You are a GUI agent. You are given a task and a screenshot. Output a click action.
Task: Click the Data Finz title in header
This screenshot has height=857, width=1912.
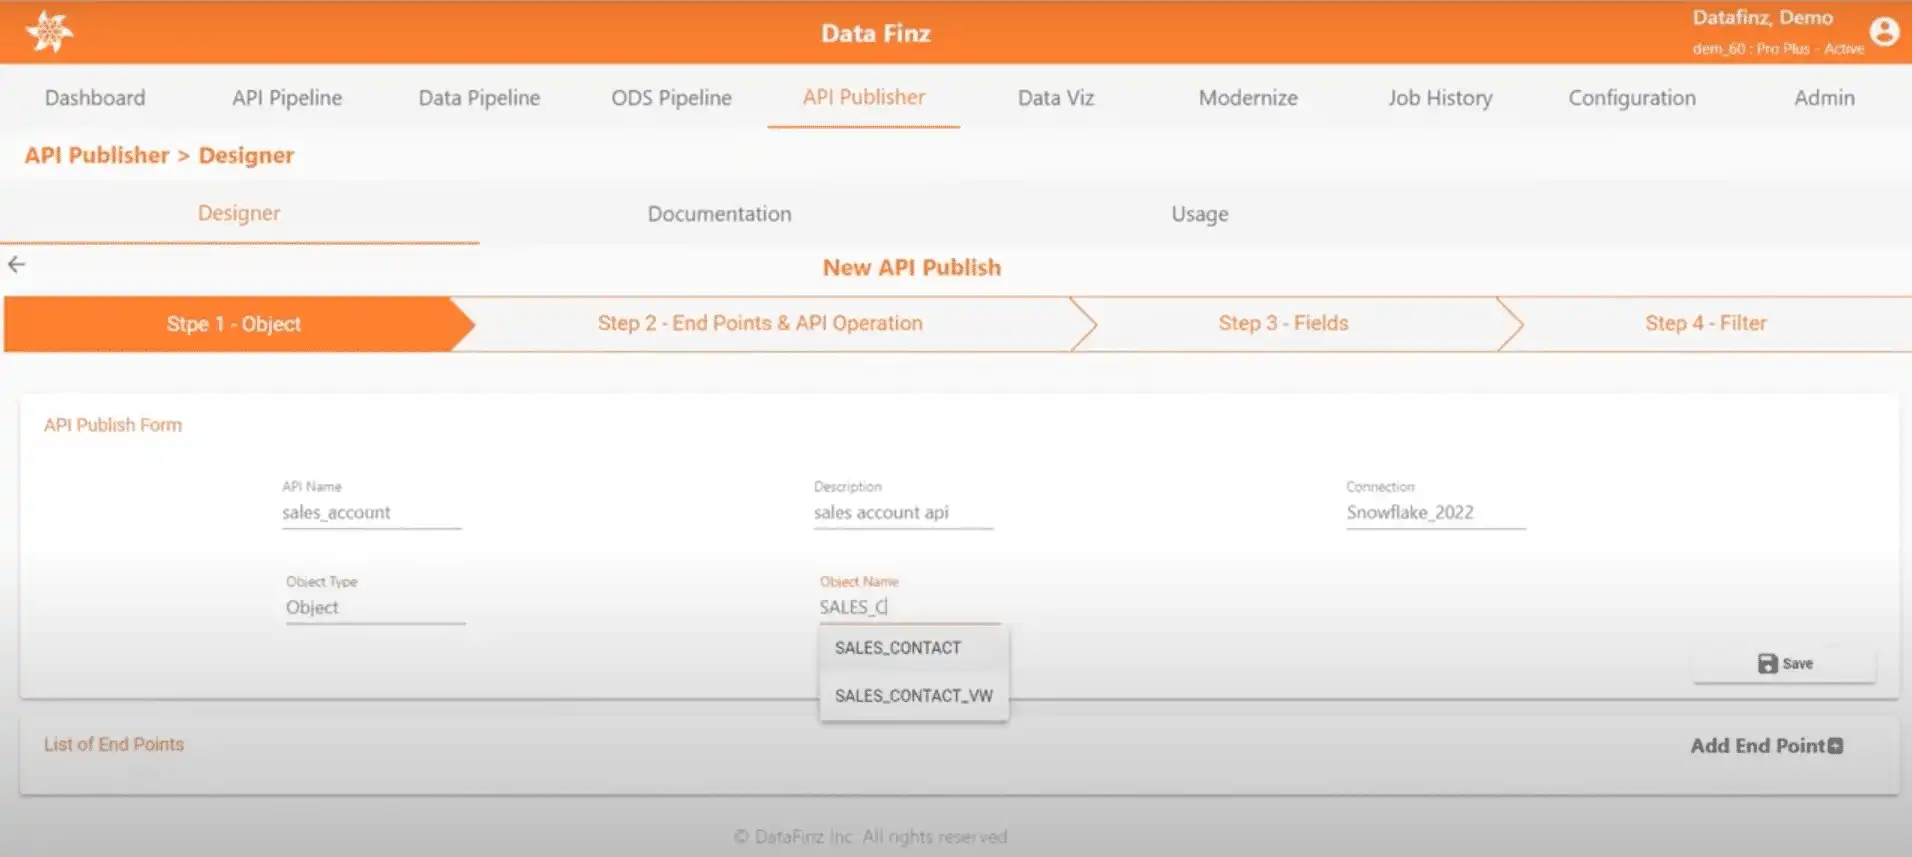[x=876, y=33]
